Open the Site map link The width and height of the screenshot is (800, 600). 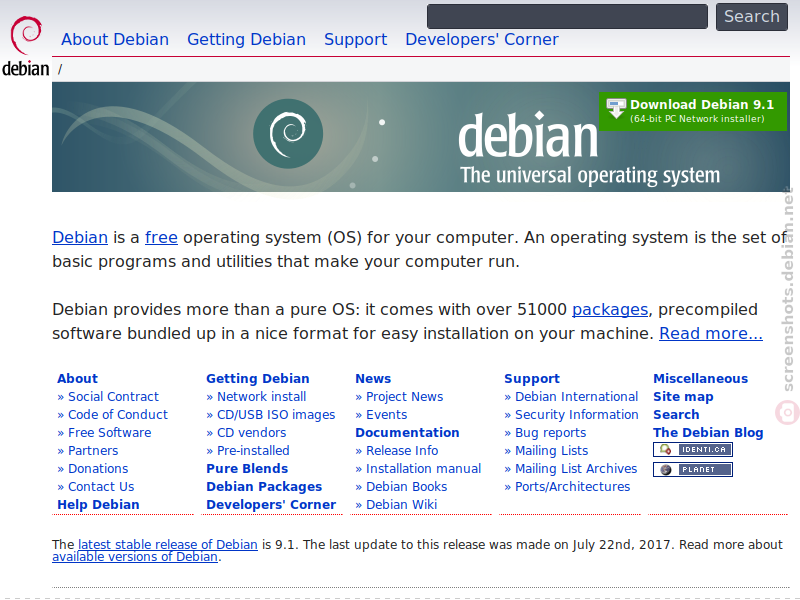click(683, 396)
